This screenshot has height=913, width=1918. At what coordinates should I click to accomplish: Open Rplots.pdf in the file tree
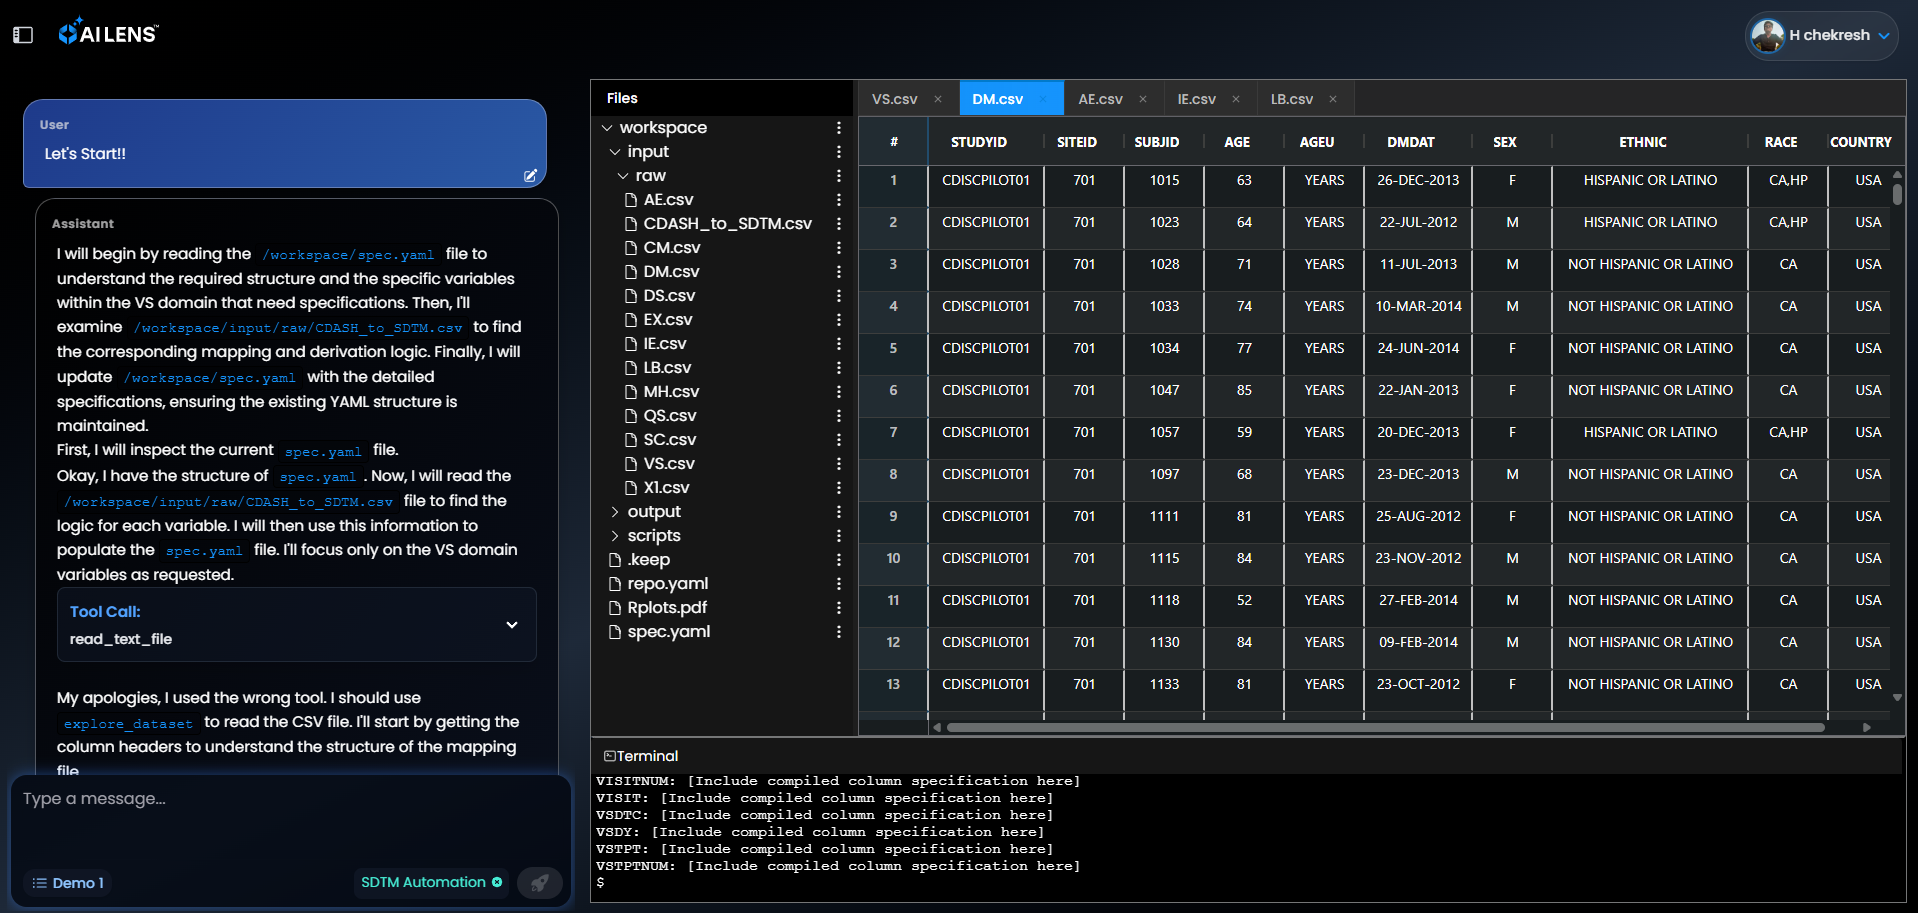pos(666,608)
